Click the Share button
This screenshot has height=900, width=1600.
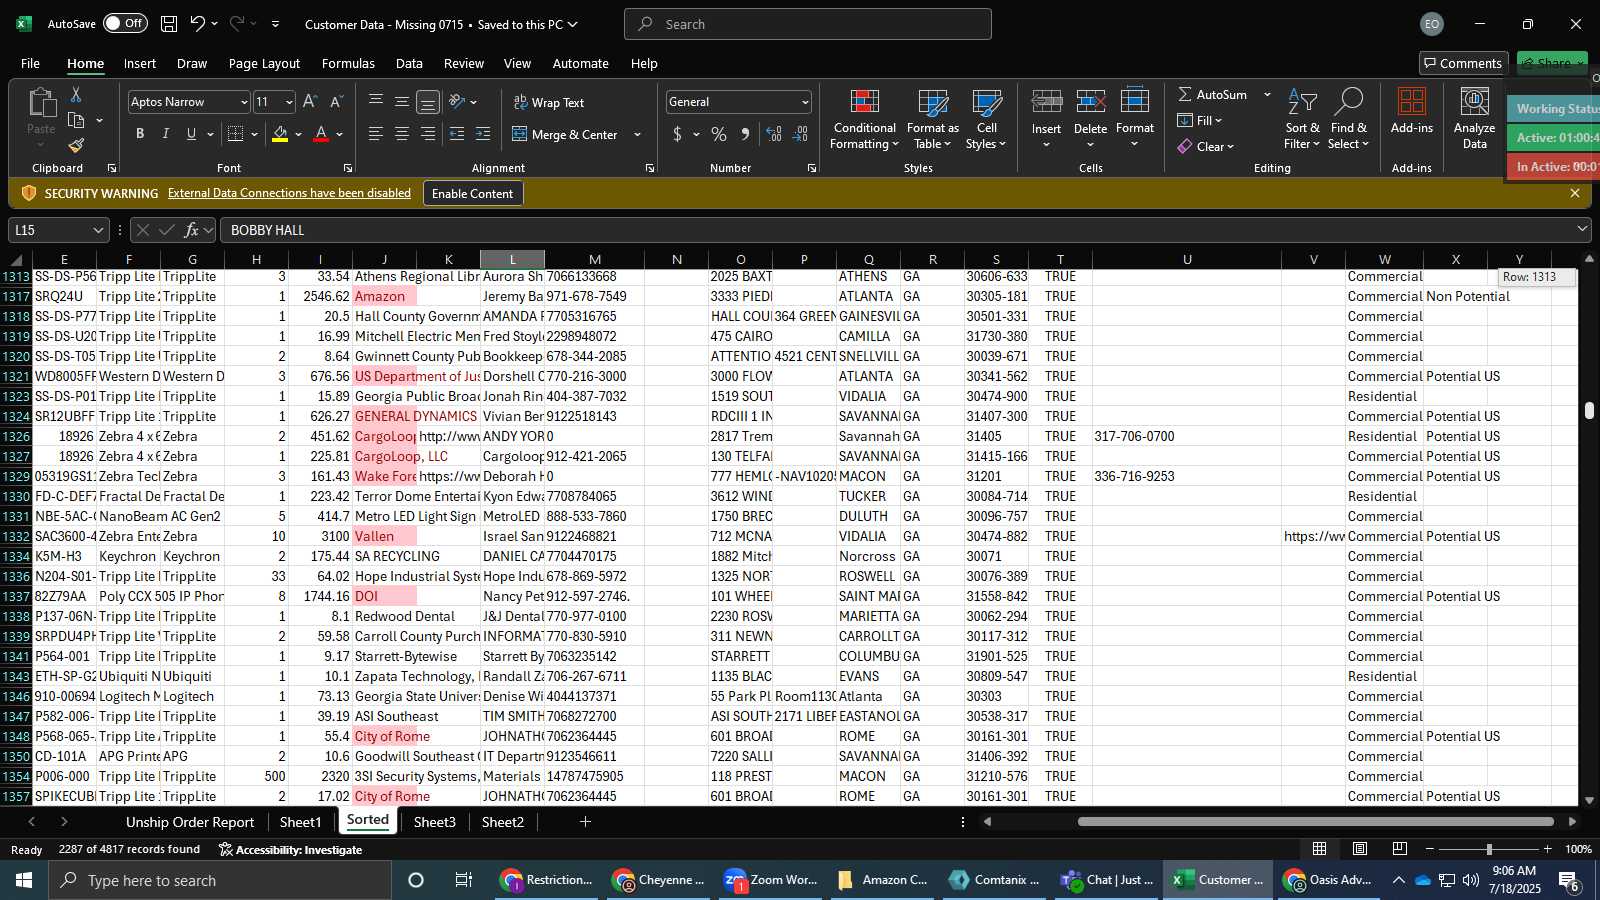(x=1552, y=63)
